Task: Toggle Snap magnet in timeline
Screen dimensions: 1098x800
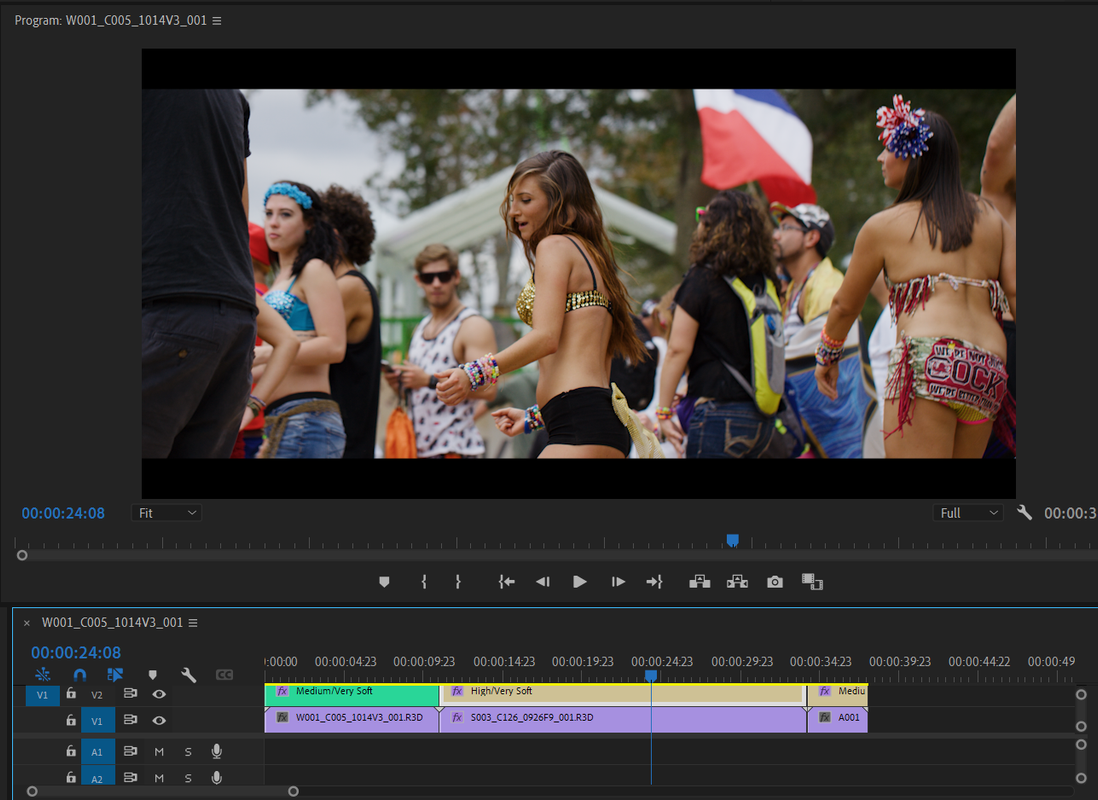Action: coord(80,675)
